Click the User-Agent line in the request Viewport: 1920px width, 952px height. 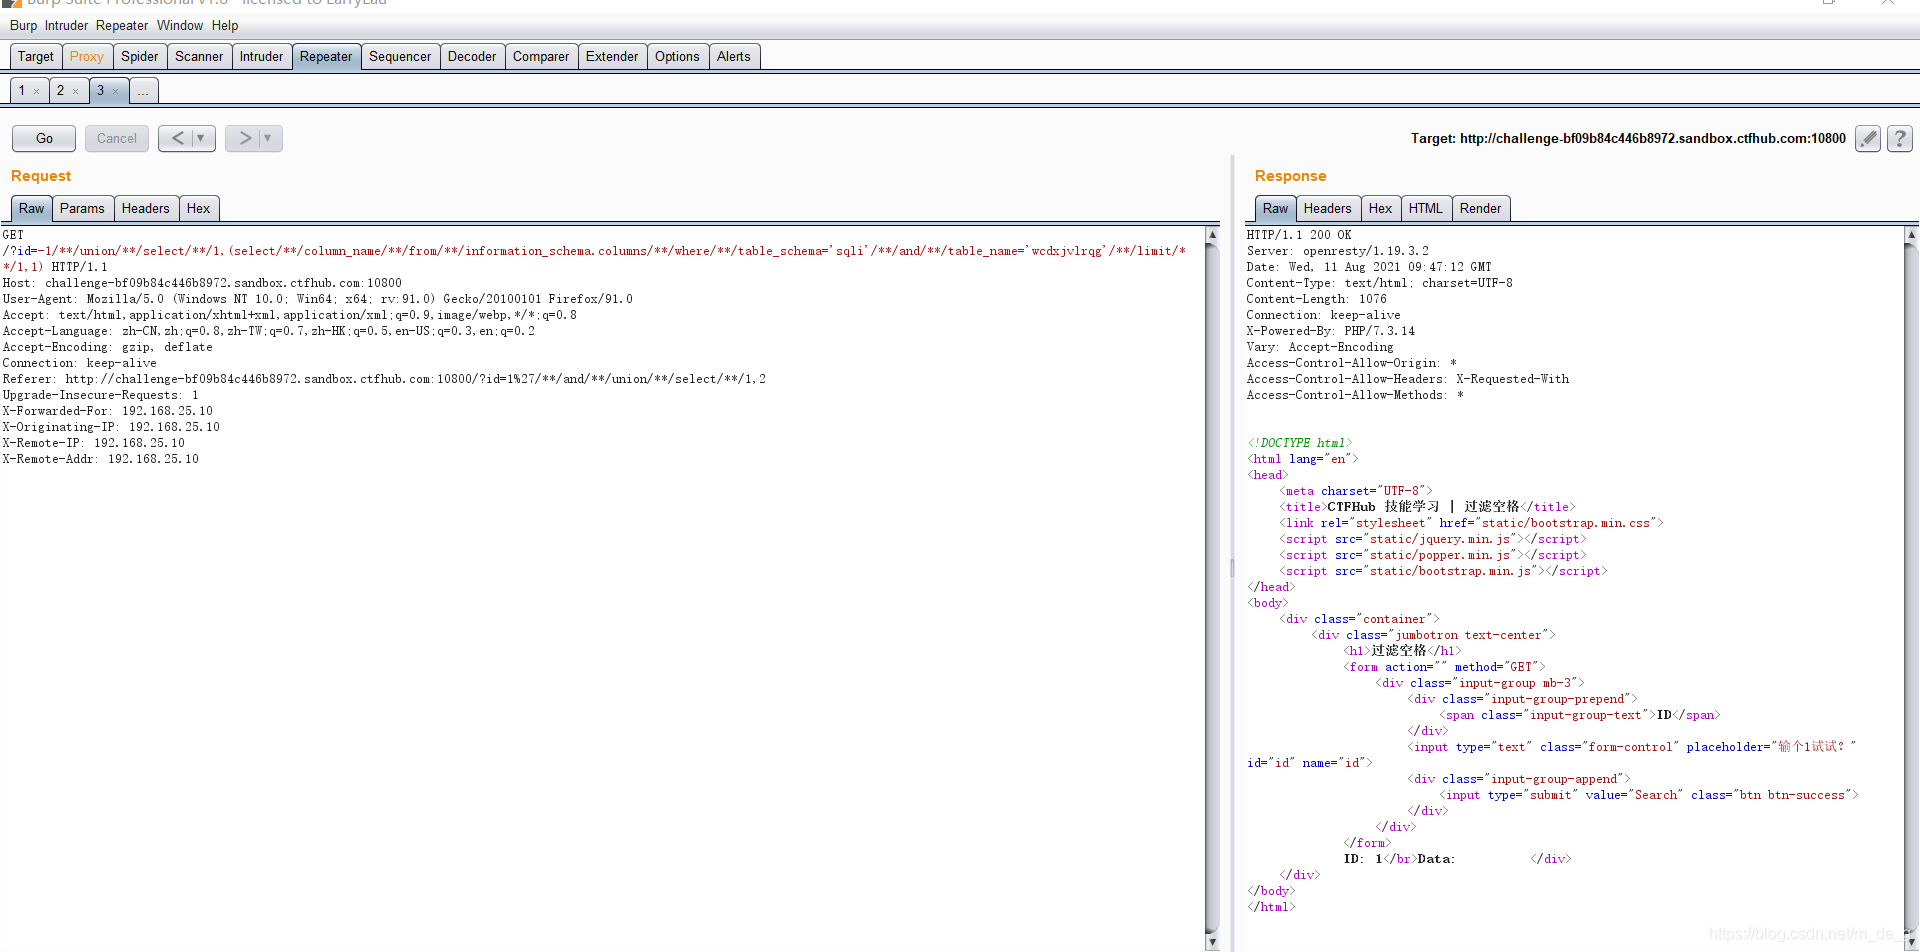tap(317, 299)
